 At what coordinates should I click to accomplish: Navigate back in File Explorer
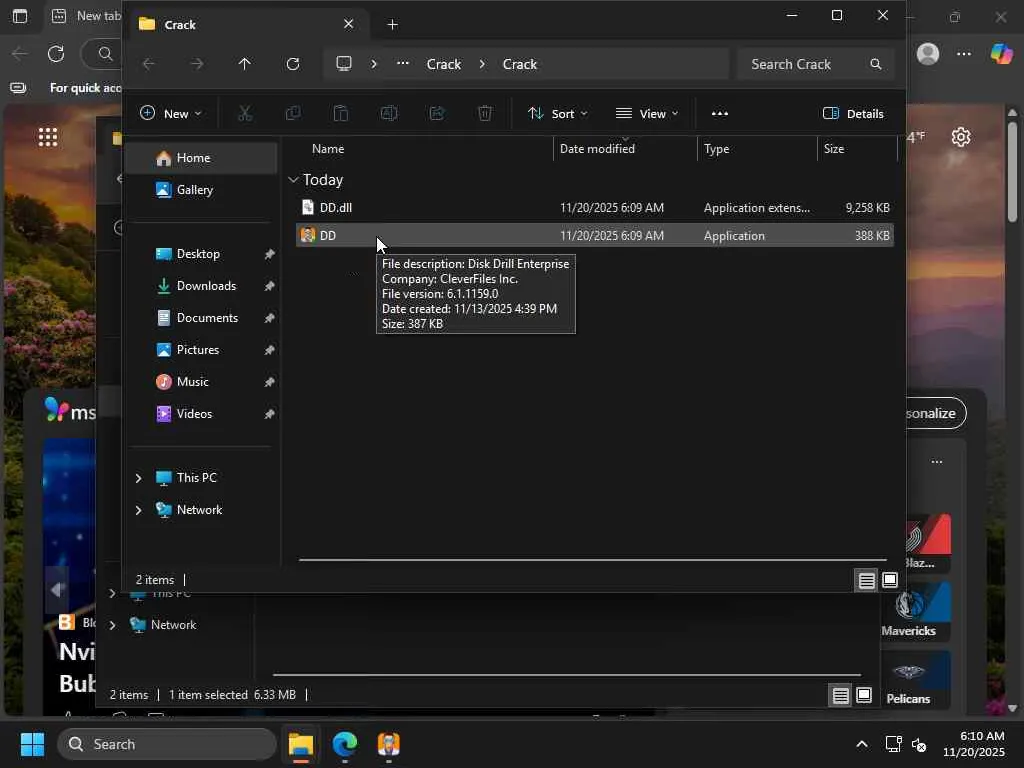[149, 64]
